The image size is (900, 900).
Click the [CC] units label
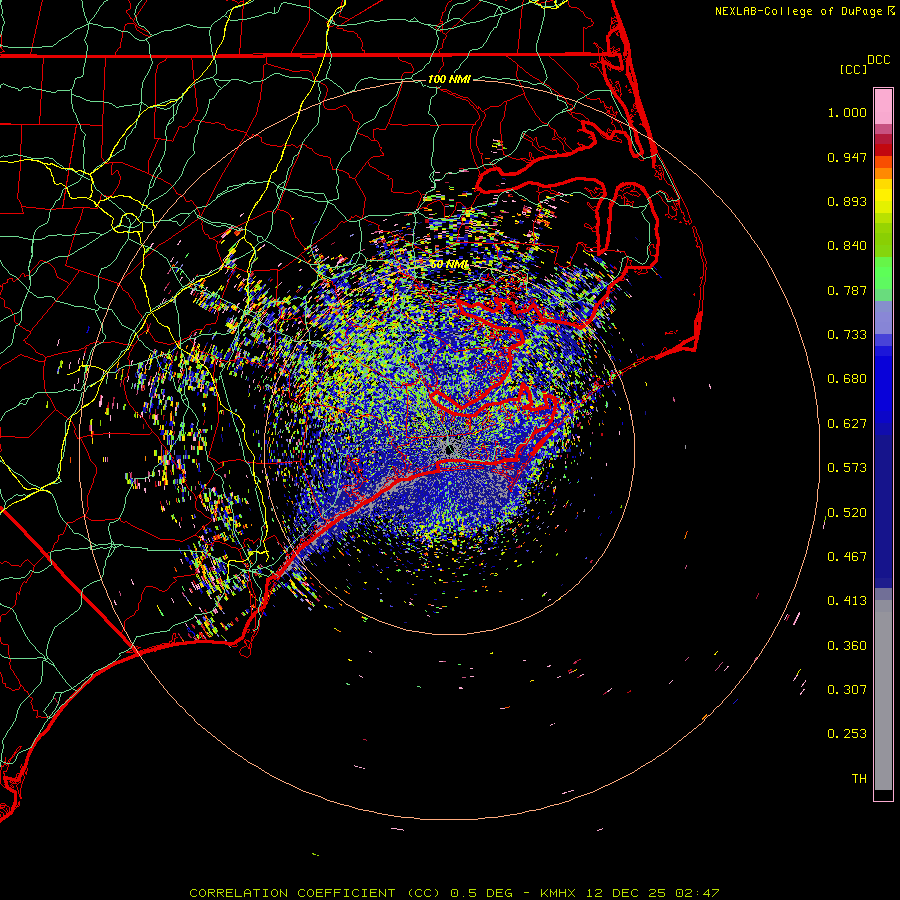point(853,69)
